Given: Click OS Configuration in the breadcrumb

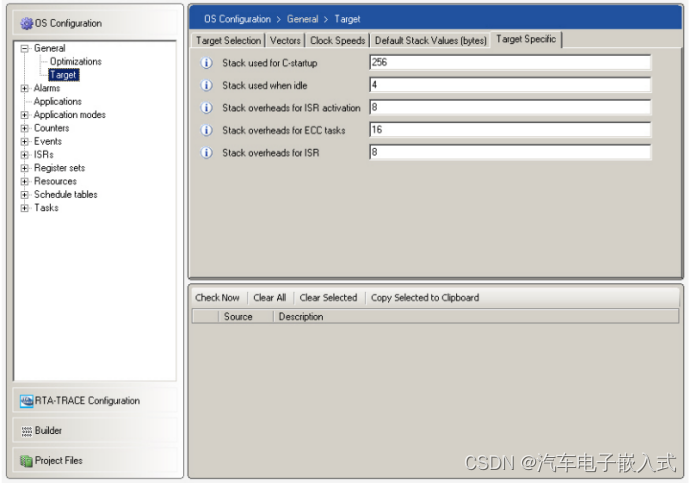Looking at the screenshot, I should coord(237,19).
